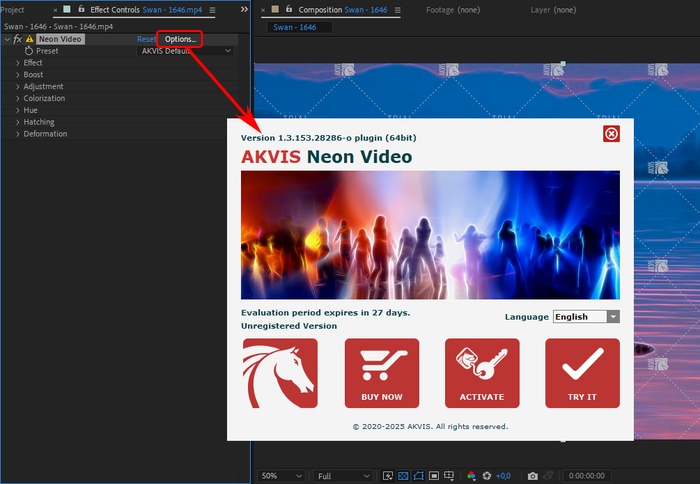Toggle the Transparency Grid icon
Image resolution: width=700 pixels, height=484 pixels.
tap(403, 476)
